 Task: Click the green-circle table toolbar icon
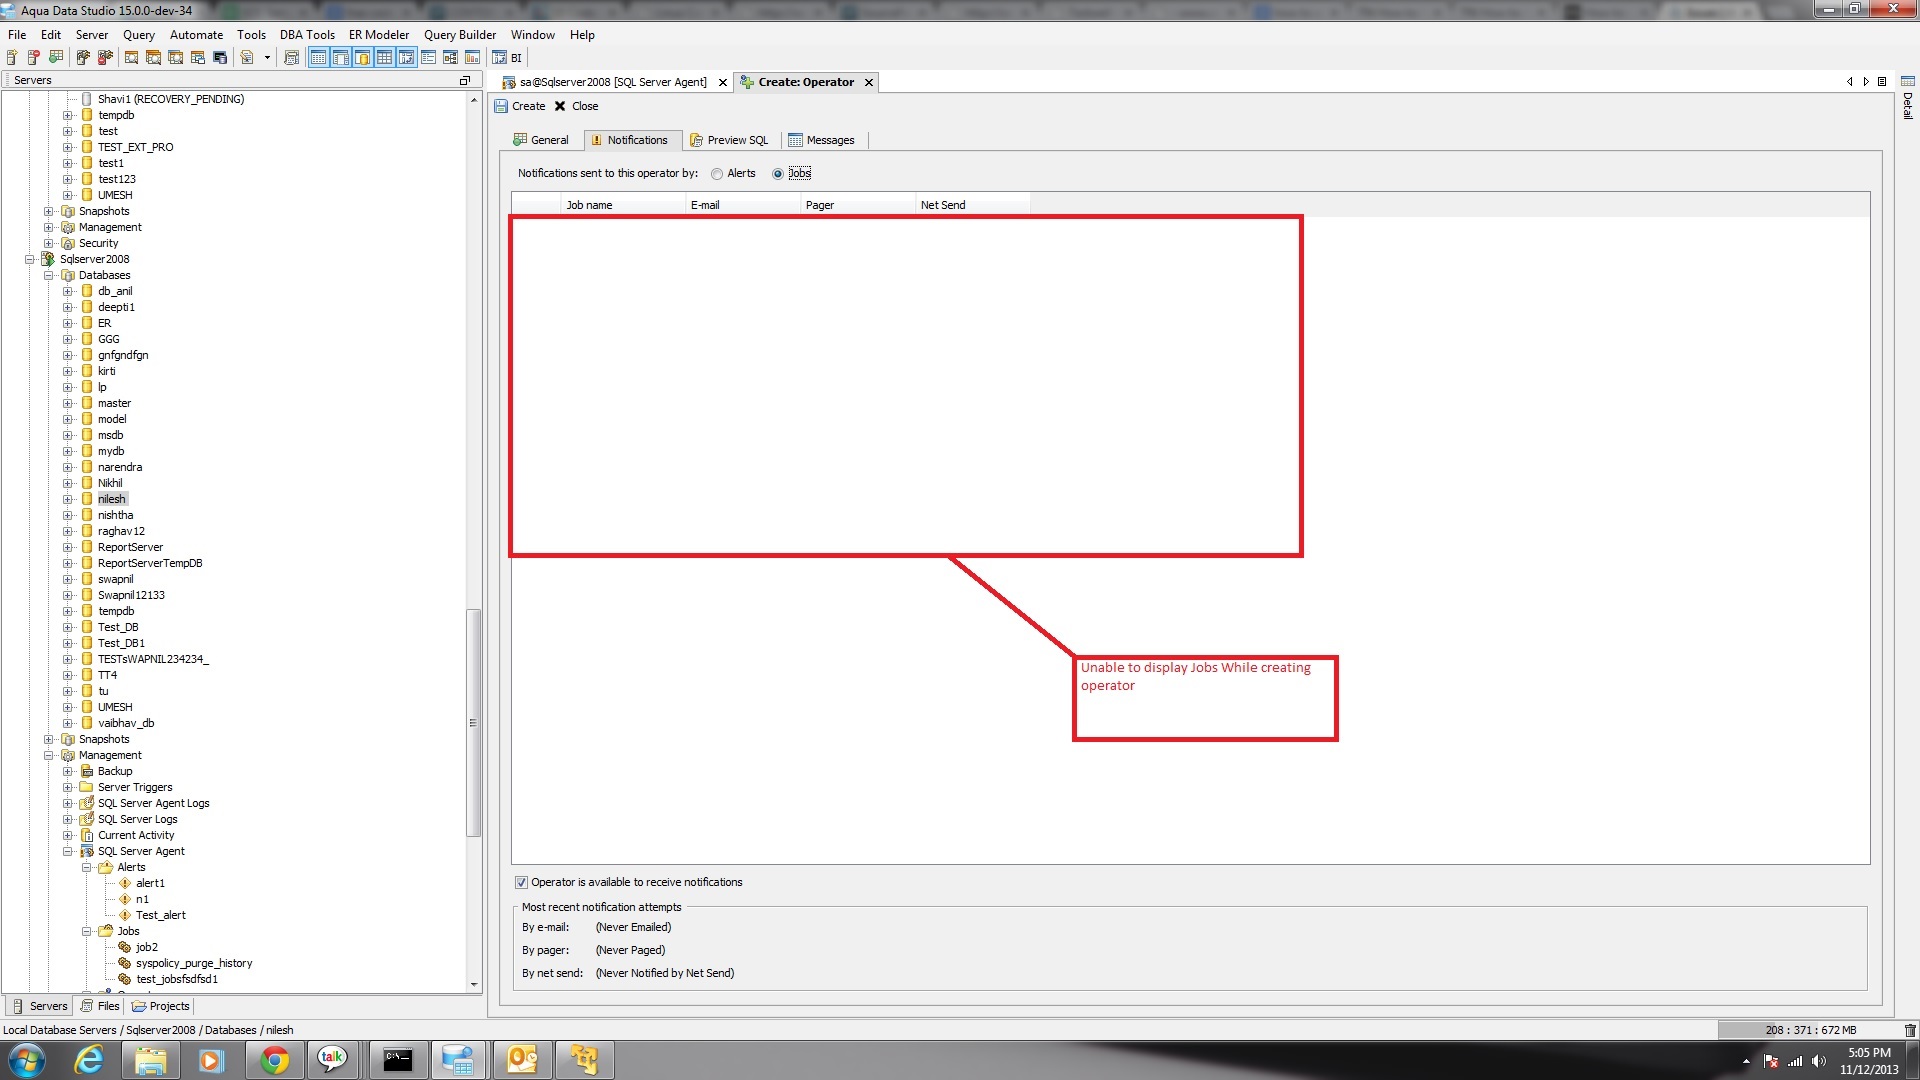56,58
